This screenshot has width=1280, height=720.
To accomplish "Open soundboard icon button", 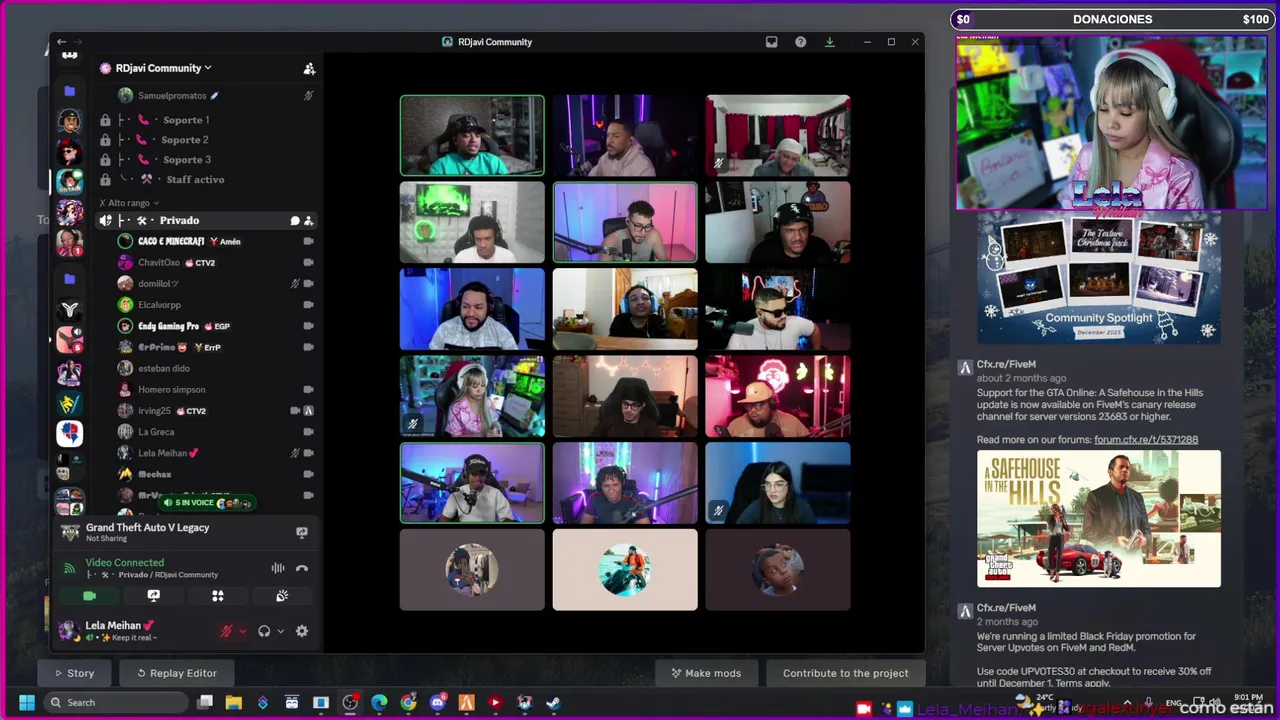I will 282,596.
